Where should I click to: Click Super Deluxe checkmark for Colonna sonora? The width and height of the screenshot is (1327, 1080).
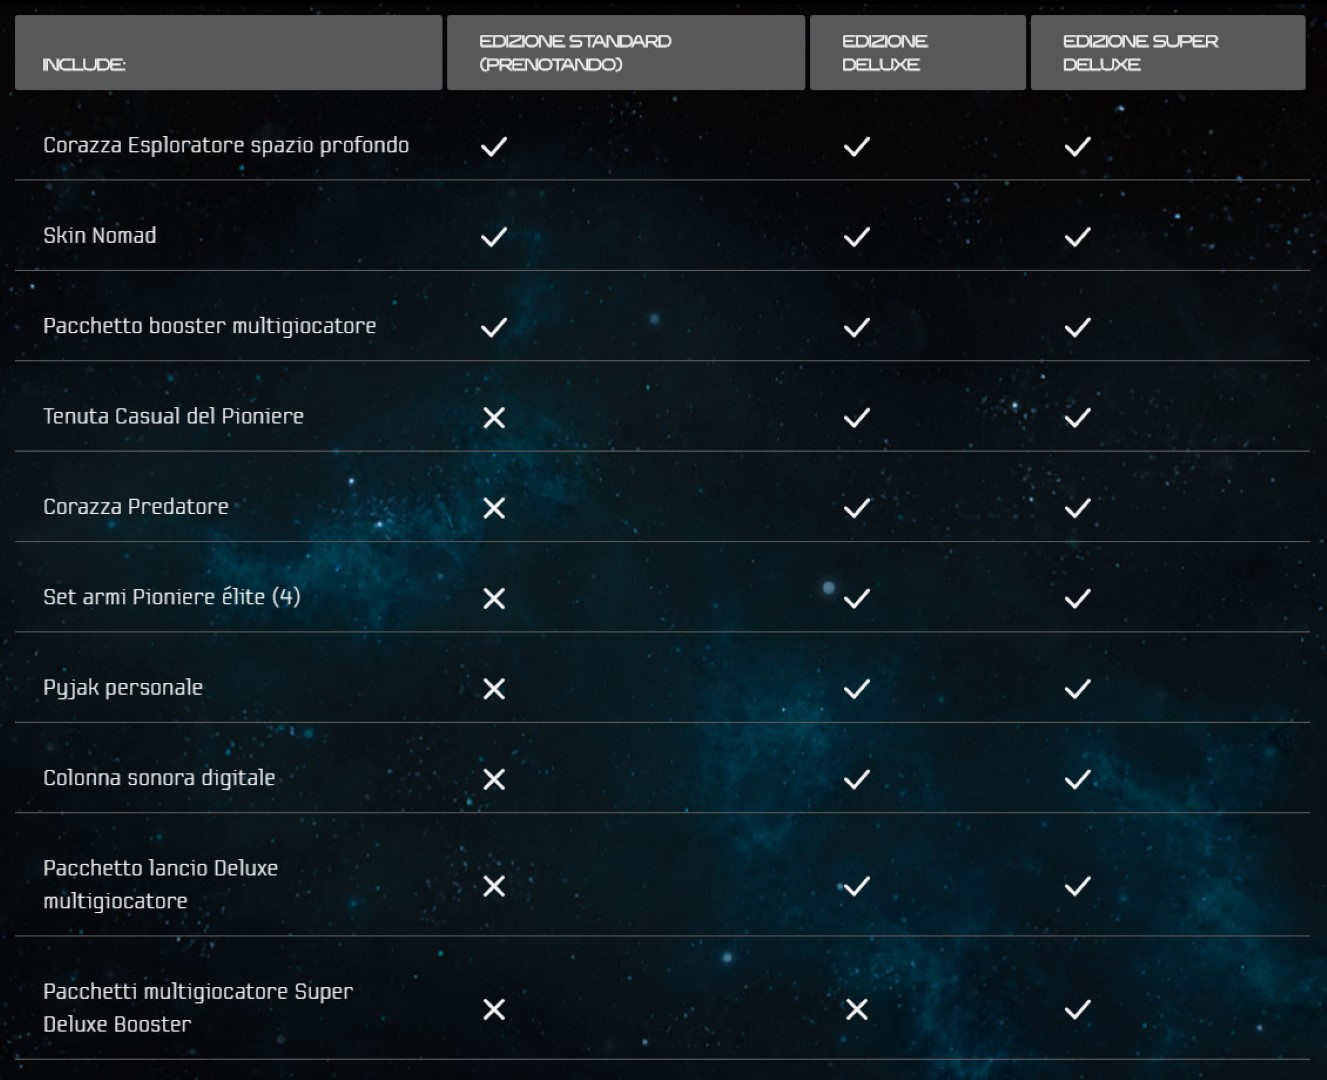click(1077, 779)
